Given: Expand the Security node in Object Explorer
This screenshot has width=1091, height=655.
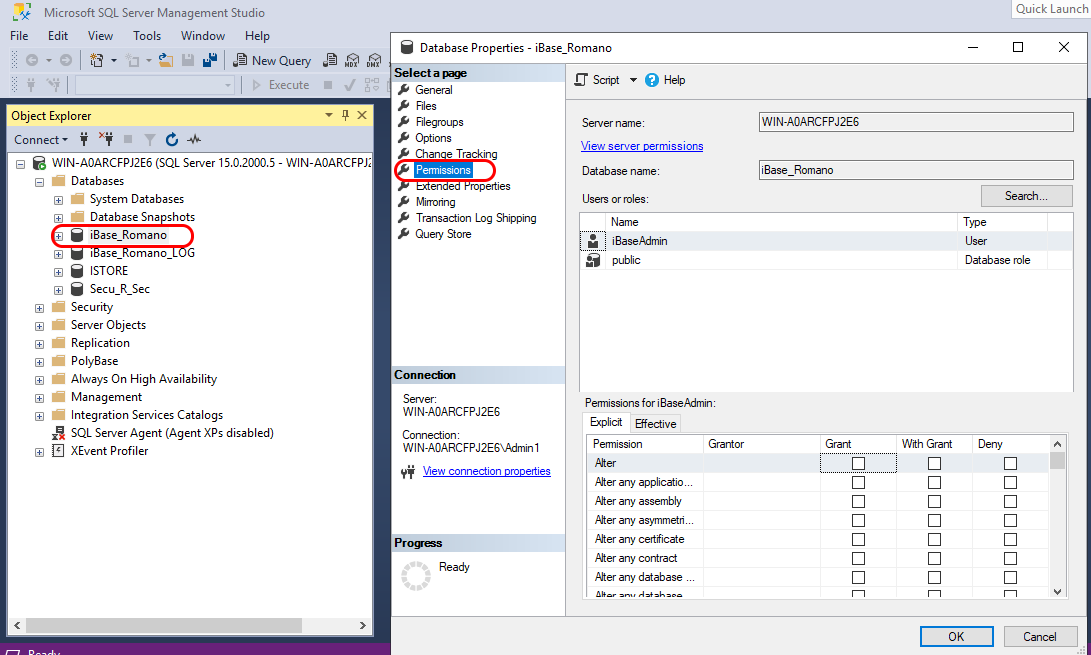Looking at the screenshot, I should coord(39,307).
